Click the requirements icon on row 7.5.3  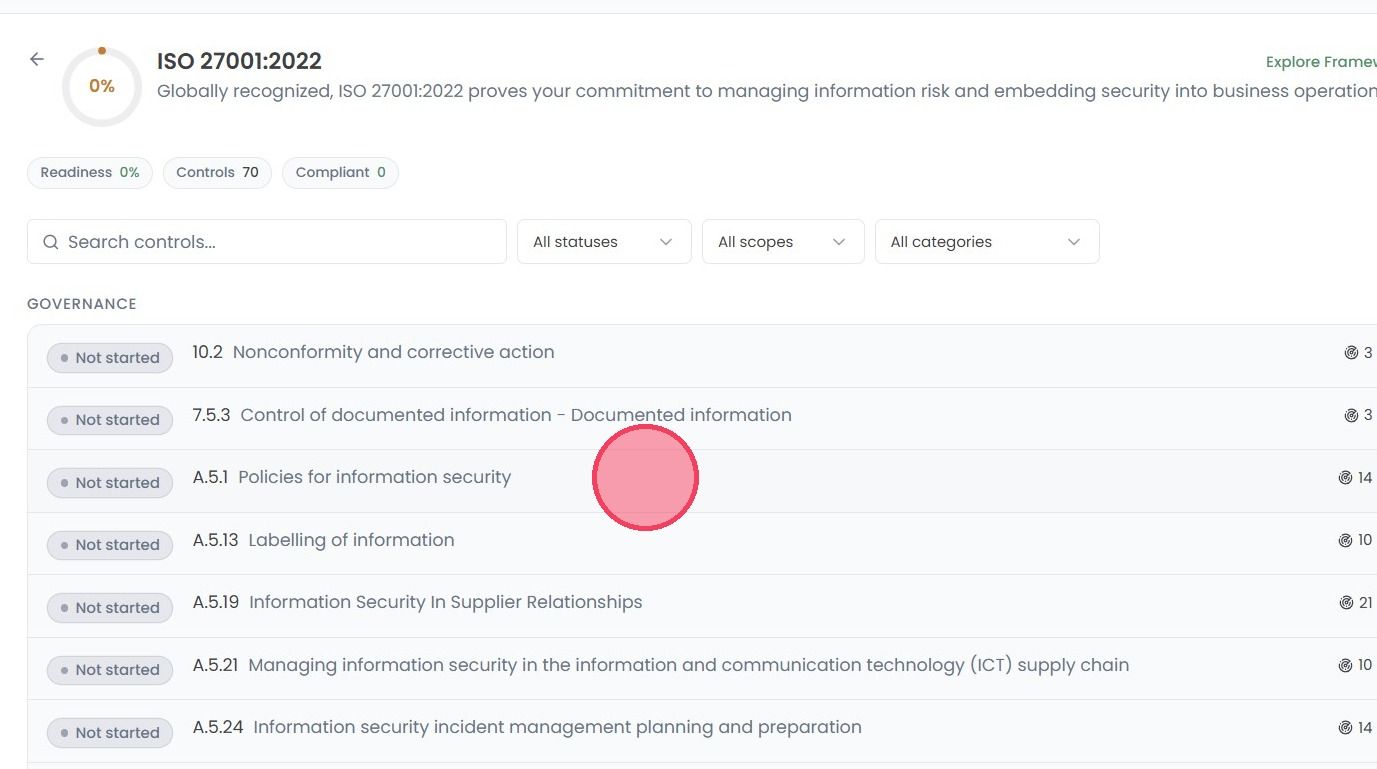pos(1351,415)
